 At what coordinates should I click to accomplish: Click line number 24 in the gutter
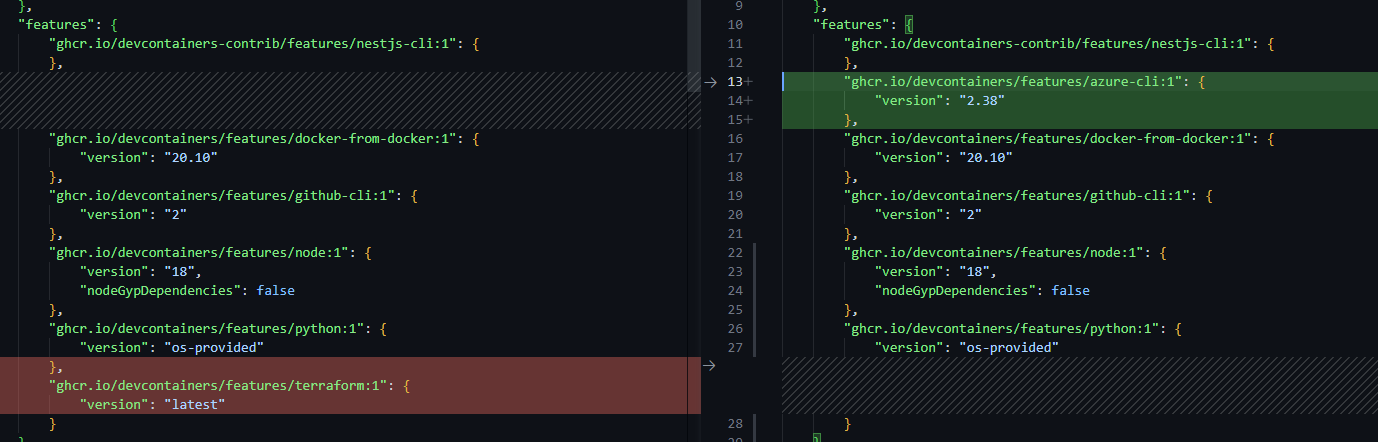(735, 291)
